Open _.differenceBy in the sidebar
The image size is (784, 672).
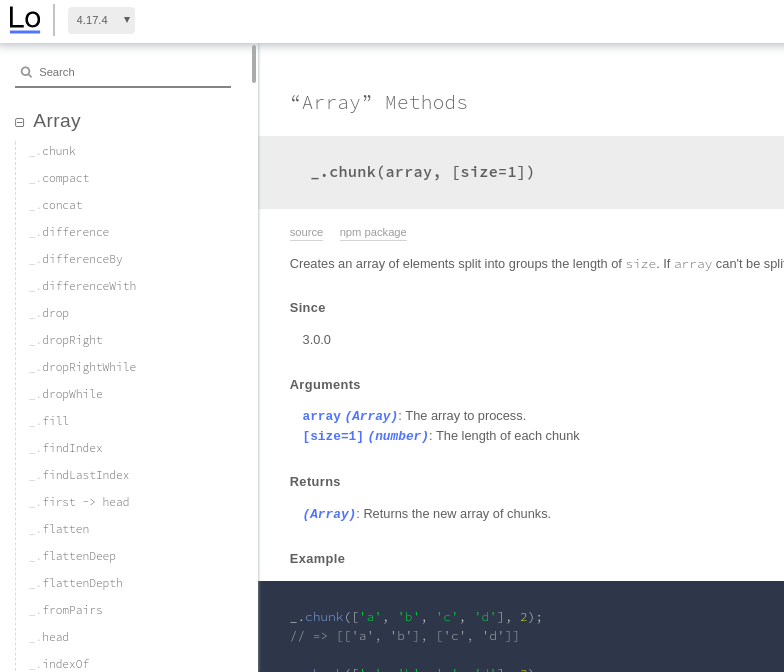click(x=76, y=259)
